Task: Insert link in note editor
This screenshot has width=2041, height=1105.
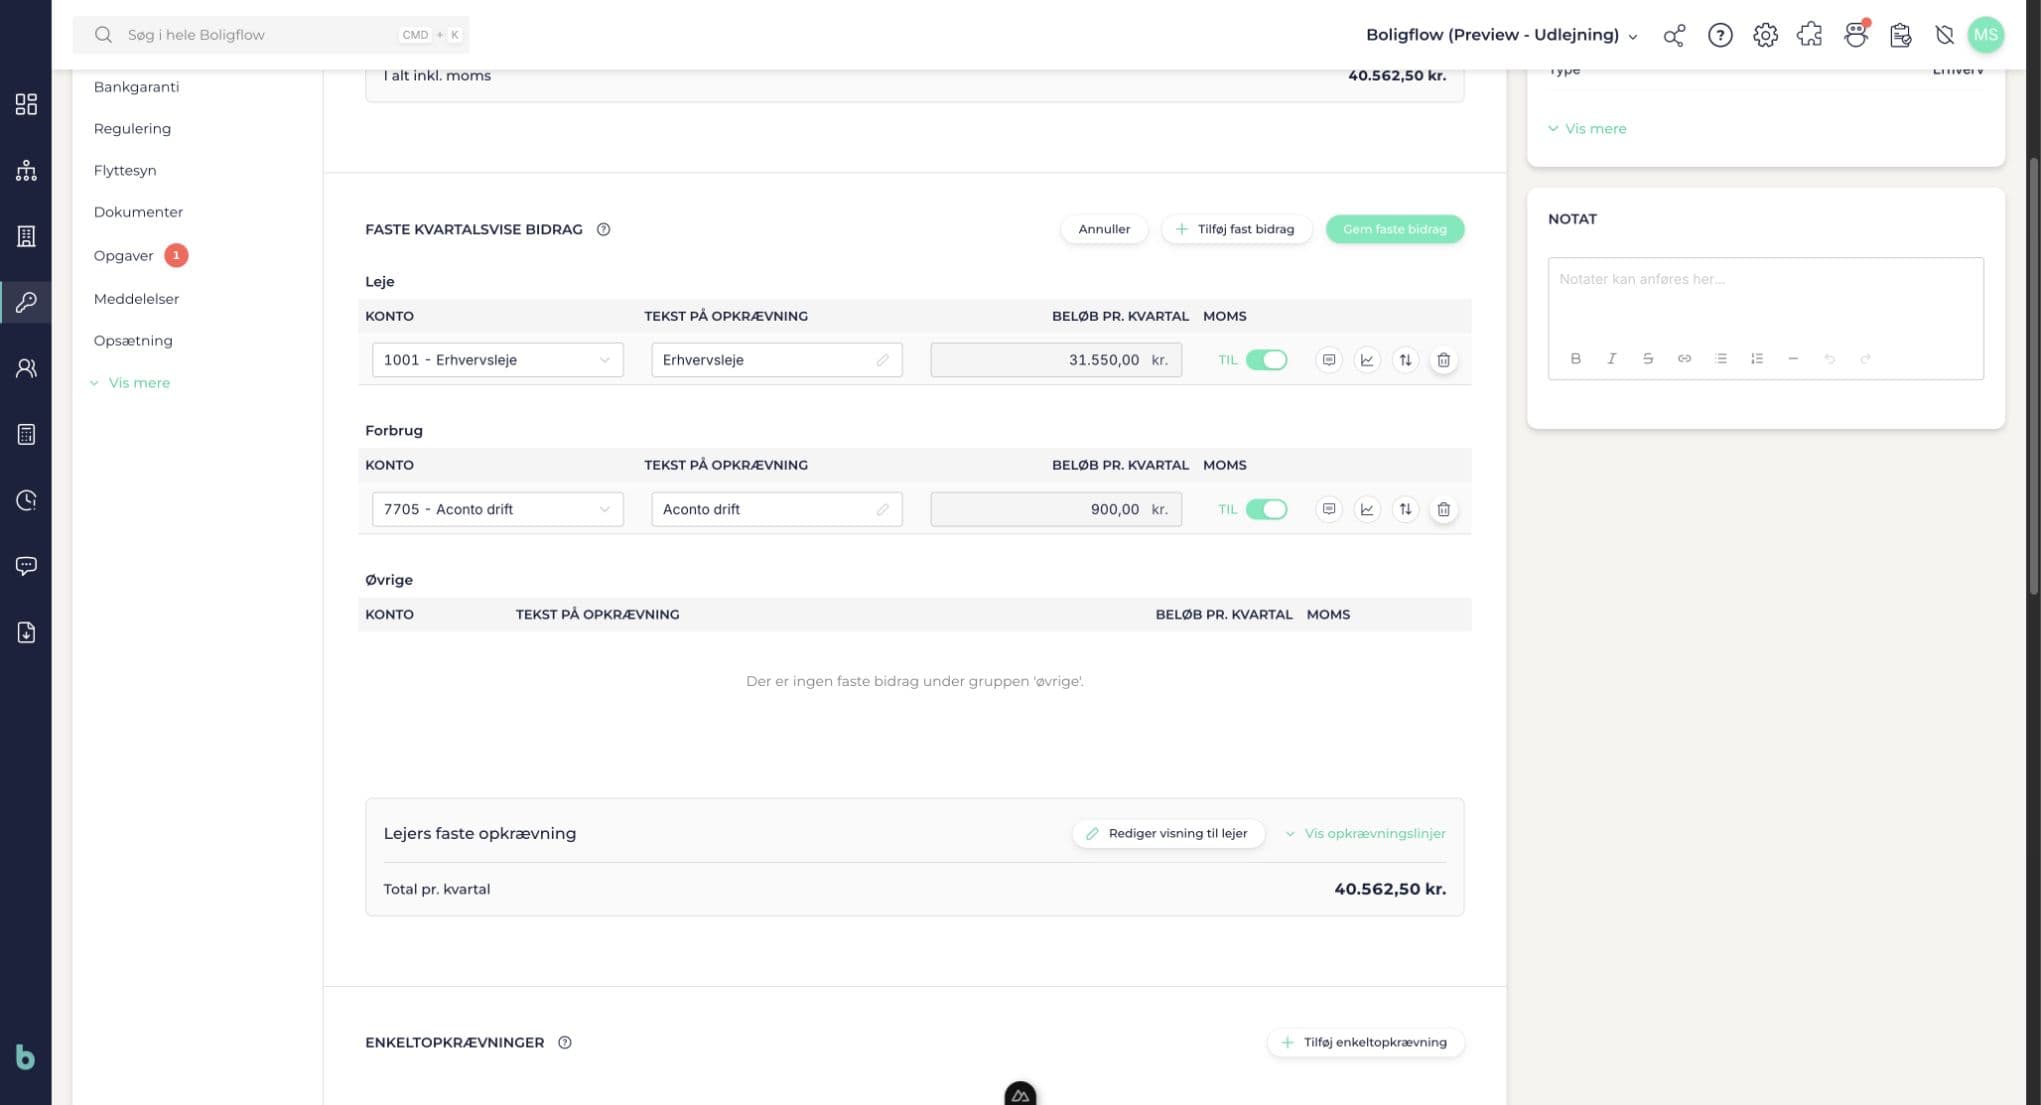Action: (x=1684, y=358)
